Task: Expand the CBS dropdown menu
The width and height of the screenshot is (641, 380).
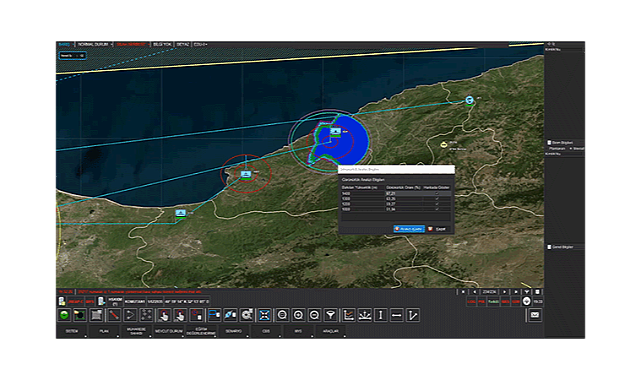Action: pos(266,331)
